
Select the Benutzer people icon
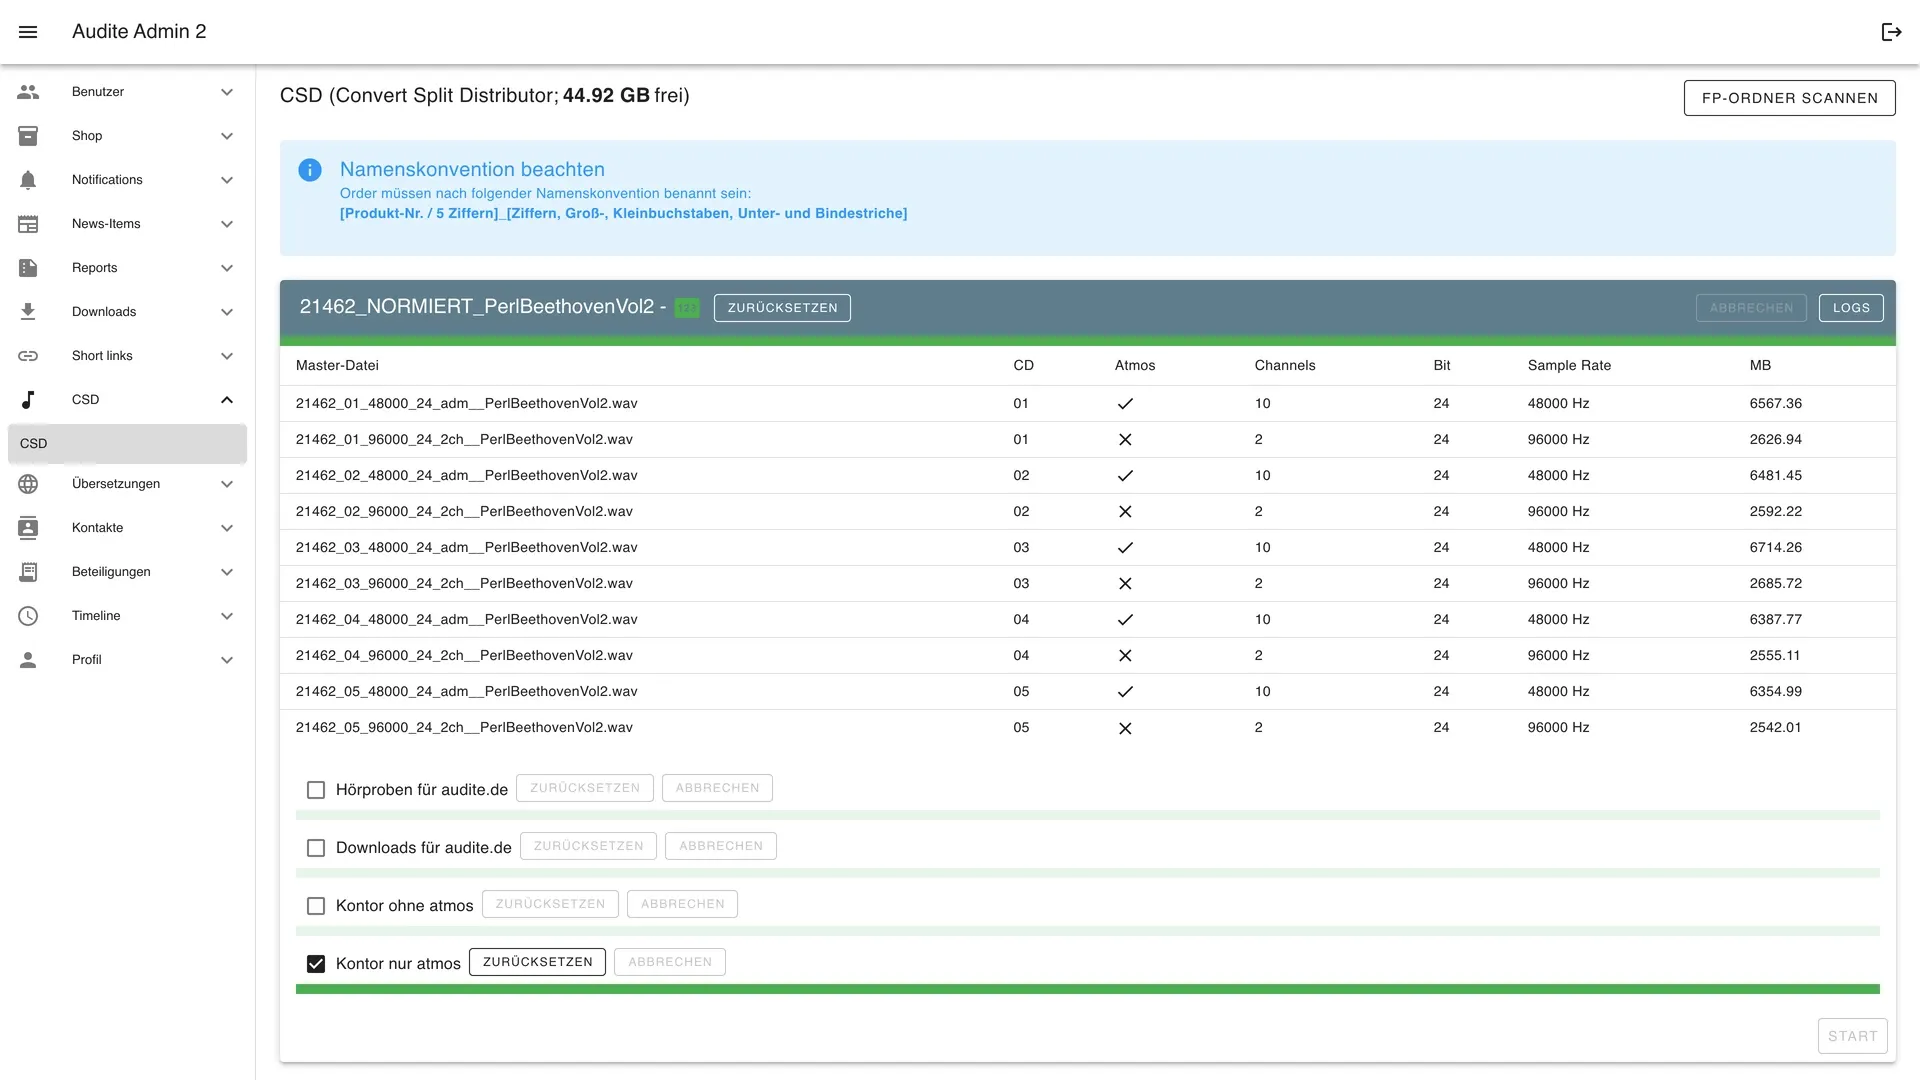coord(28,91)
